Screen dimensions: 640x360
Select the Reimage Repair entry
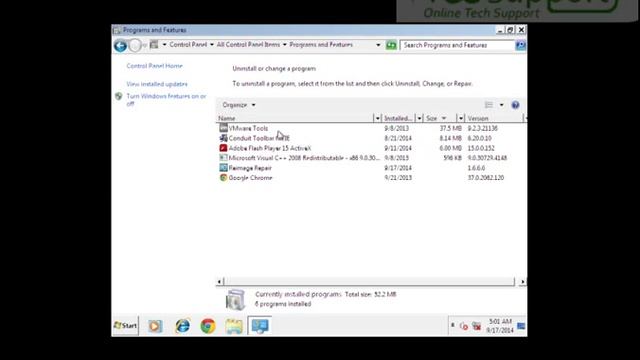click(250, 168)
